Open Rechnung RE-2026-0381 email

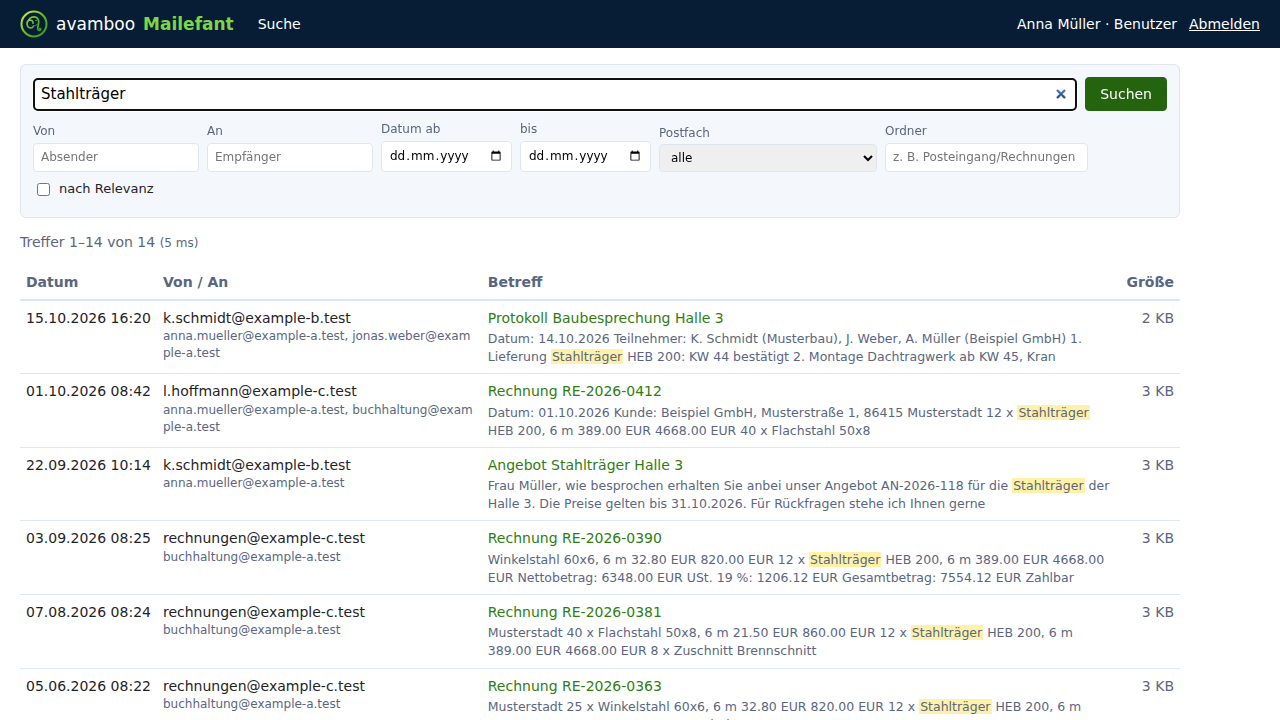575,612
